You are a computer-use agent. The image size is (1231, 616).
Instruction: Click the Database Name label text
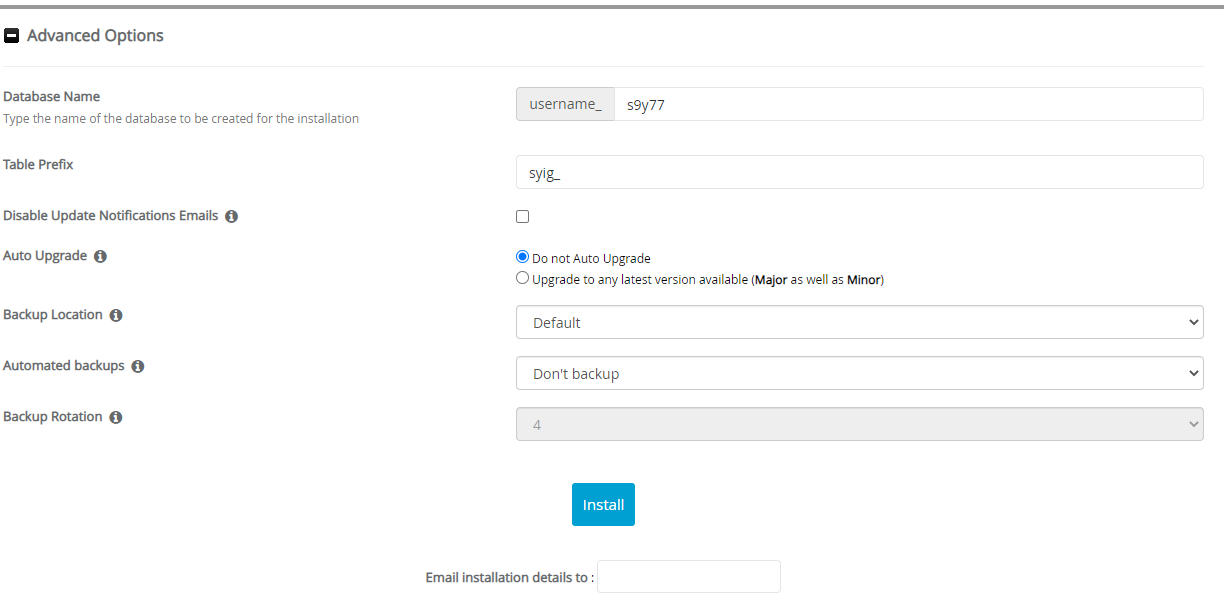click(52, 97)
